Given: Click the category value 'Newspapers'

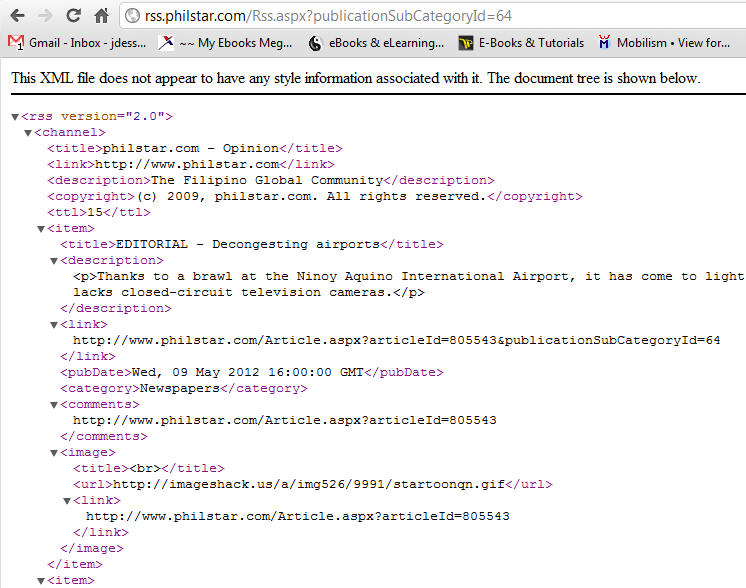Looking at the screenshot, I should (179, 389).
